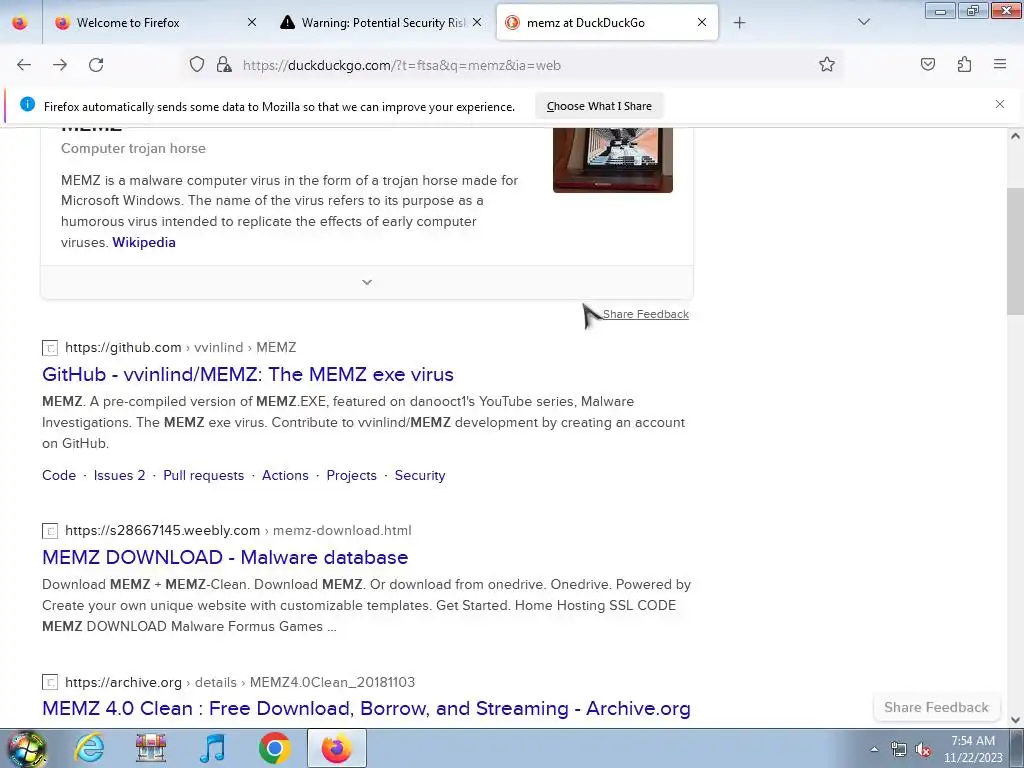Launch Internet Explorer from the taskbar
Image resolution: width=1024 pixels, height=768 pixels.
point(89,748)
